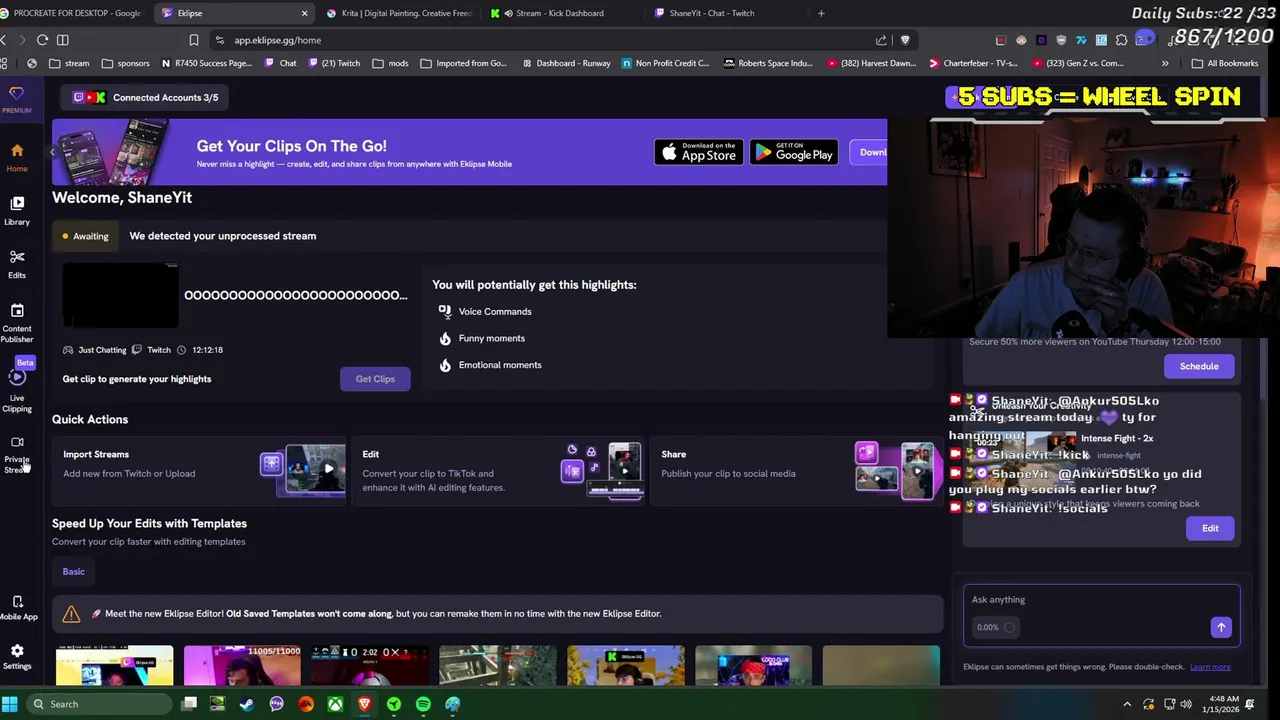Open the Roberts Space Indu... bookmark
This screenshot has height=720, width=1280.
[768, 63]
